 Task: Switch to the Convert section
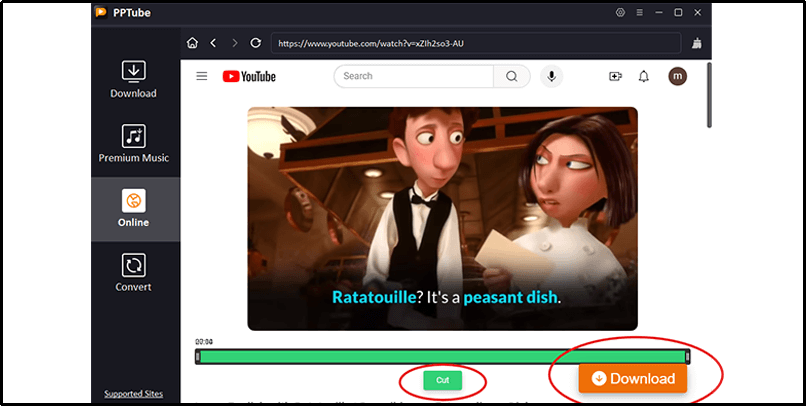point(134,273)
